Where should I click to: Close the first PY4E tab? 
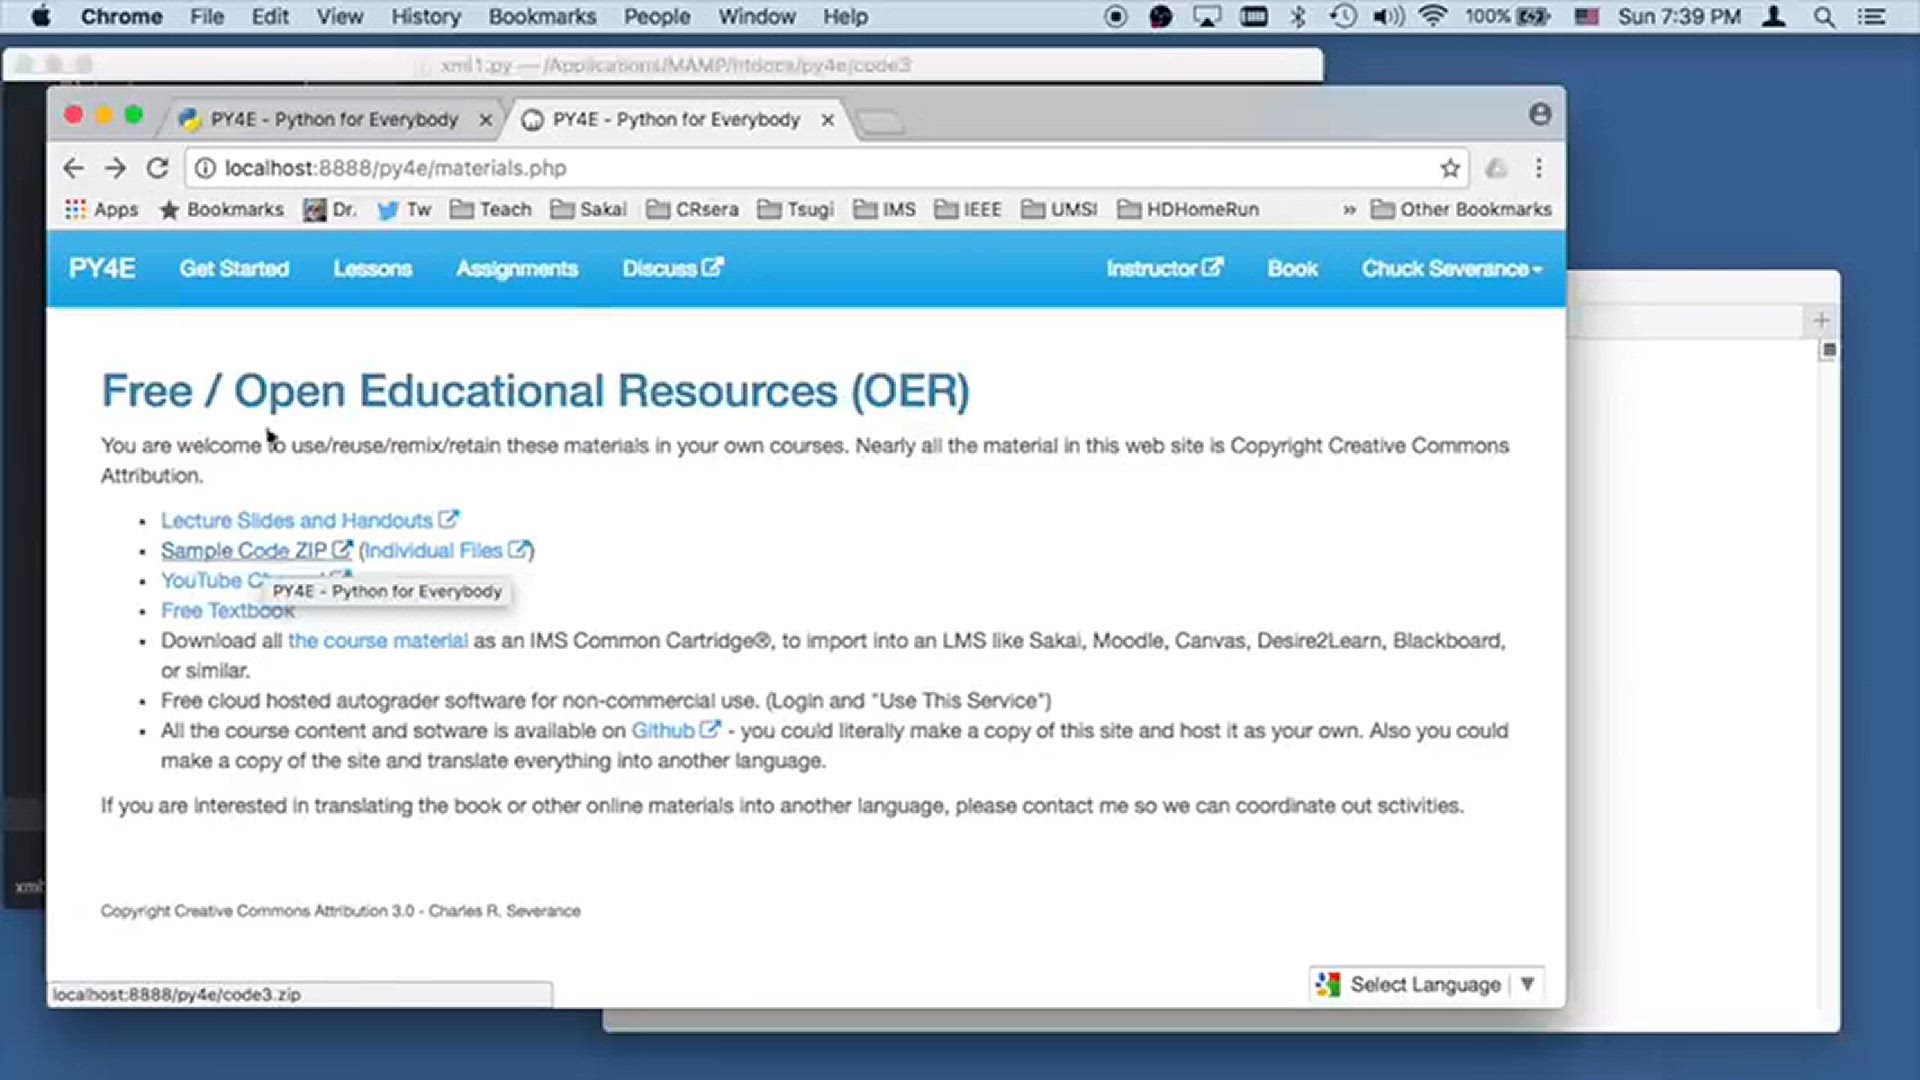click(486, 120)
